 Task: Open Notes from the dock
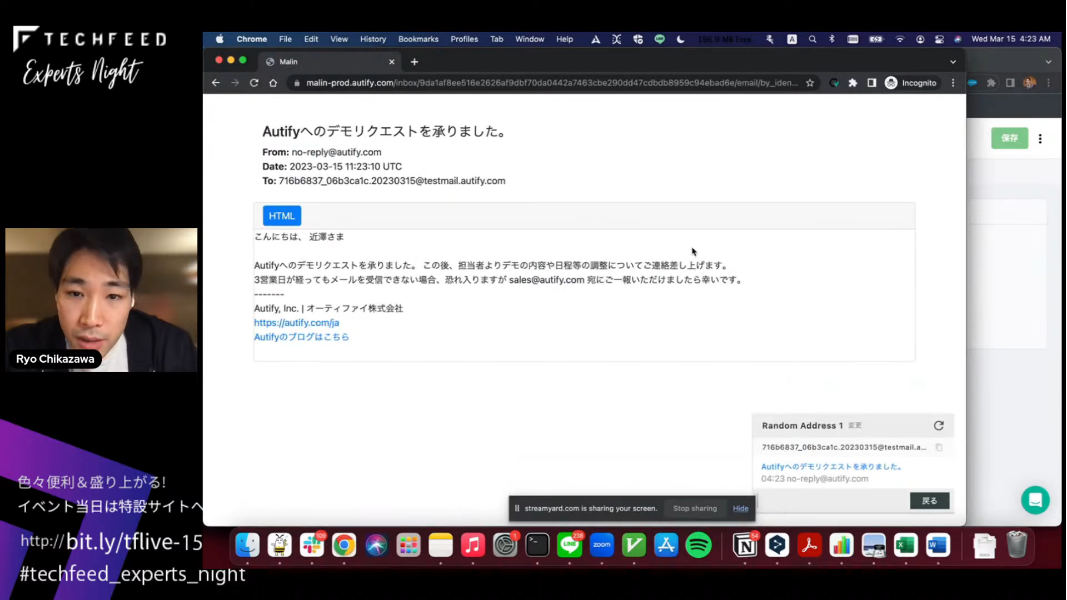[440, 545]
